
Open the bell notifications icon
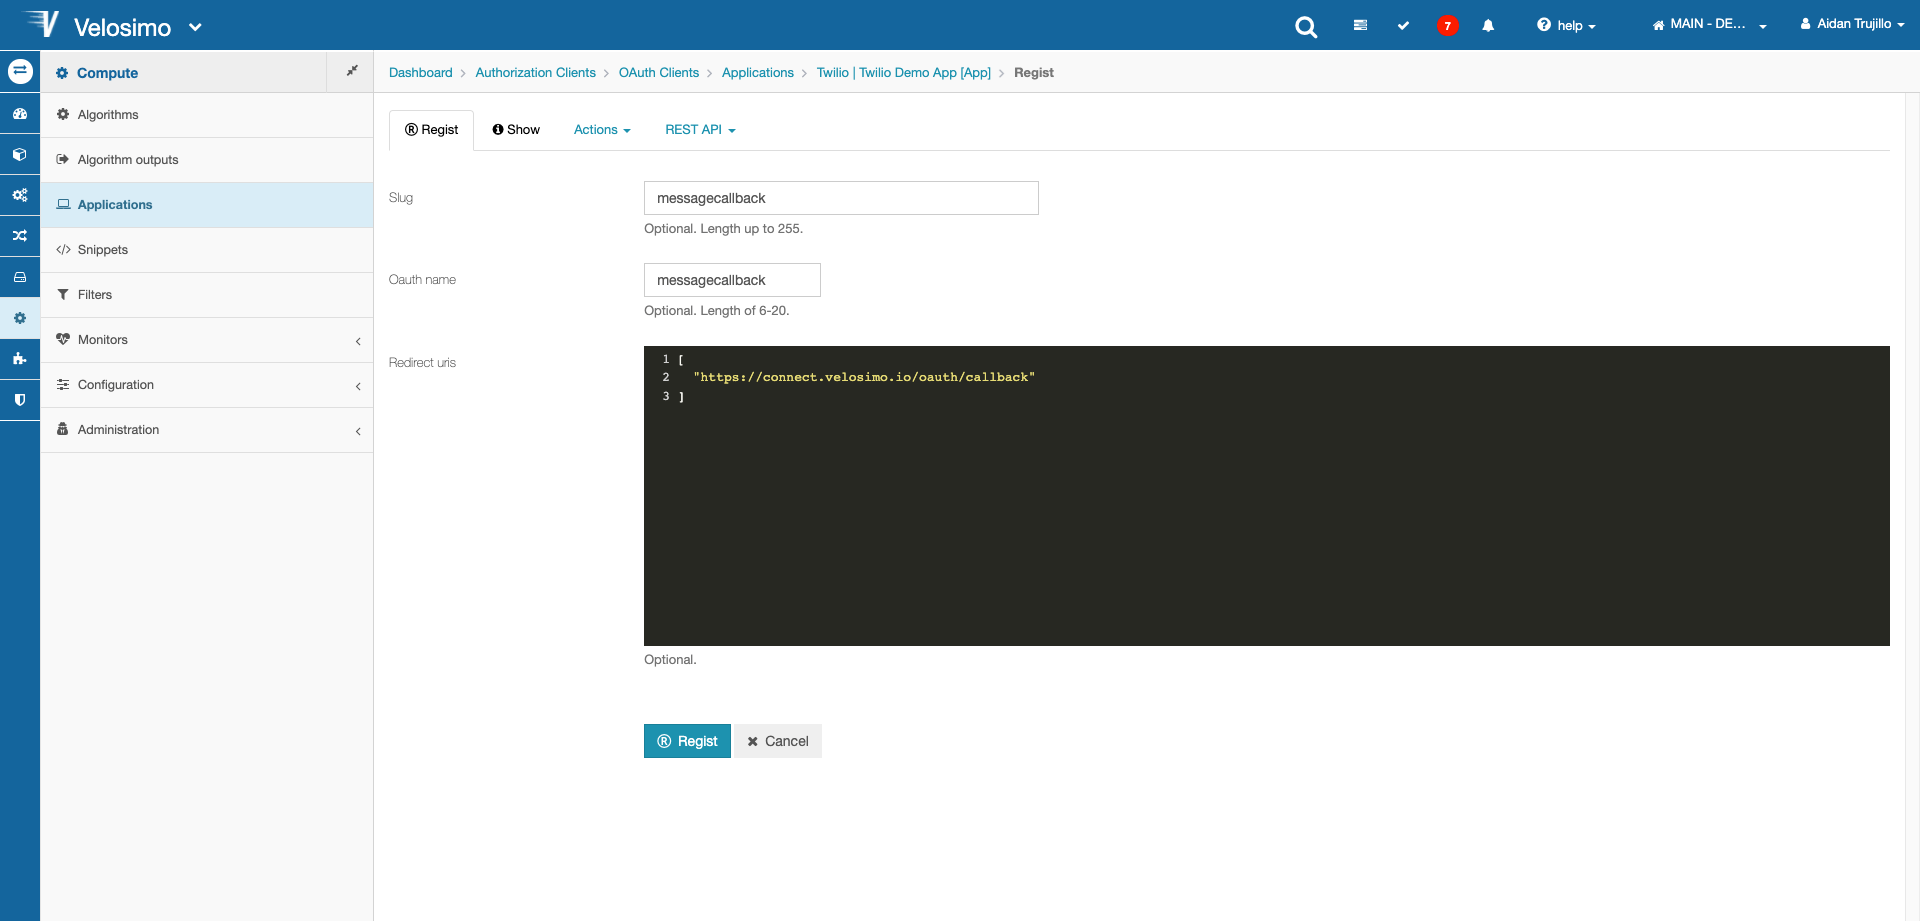pyautogui.click(x=1488, y=25)
